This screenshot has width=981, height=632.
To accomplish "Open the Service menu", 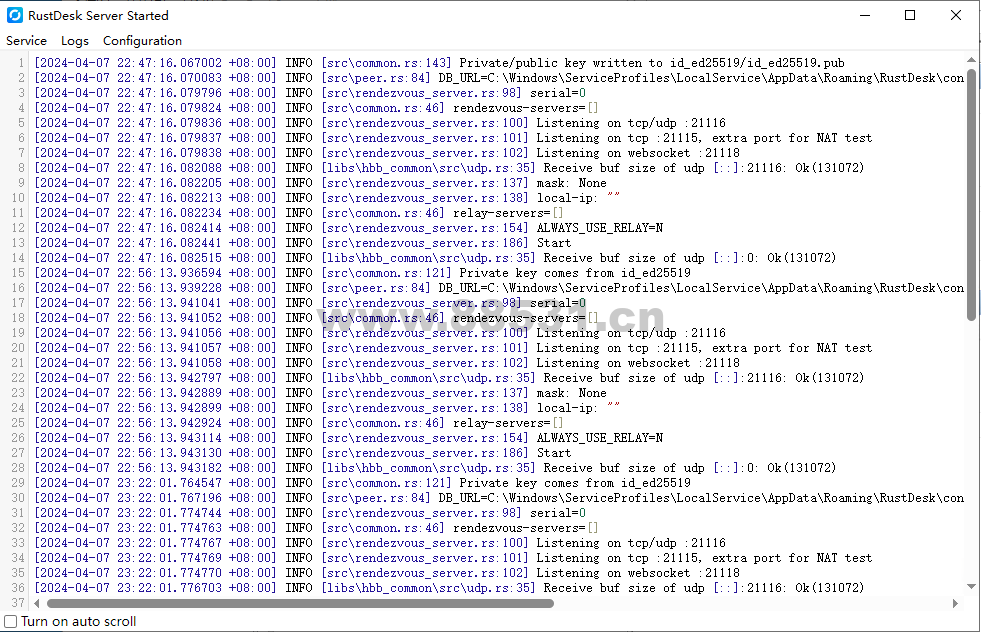I will pyautogui.click(x=26, y=41).
